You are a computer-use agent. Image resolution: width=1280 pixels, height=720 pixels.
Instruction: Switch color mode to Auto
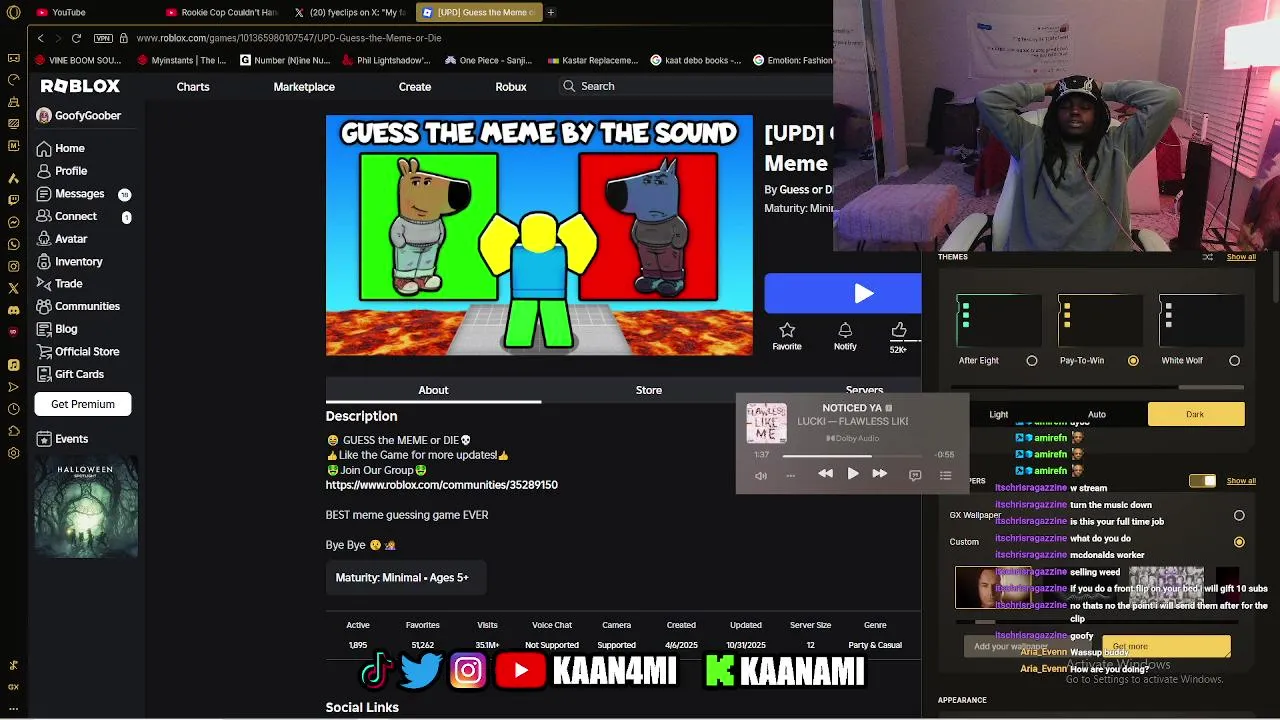coord(1097,414)
